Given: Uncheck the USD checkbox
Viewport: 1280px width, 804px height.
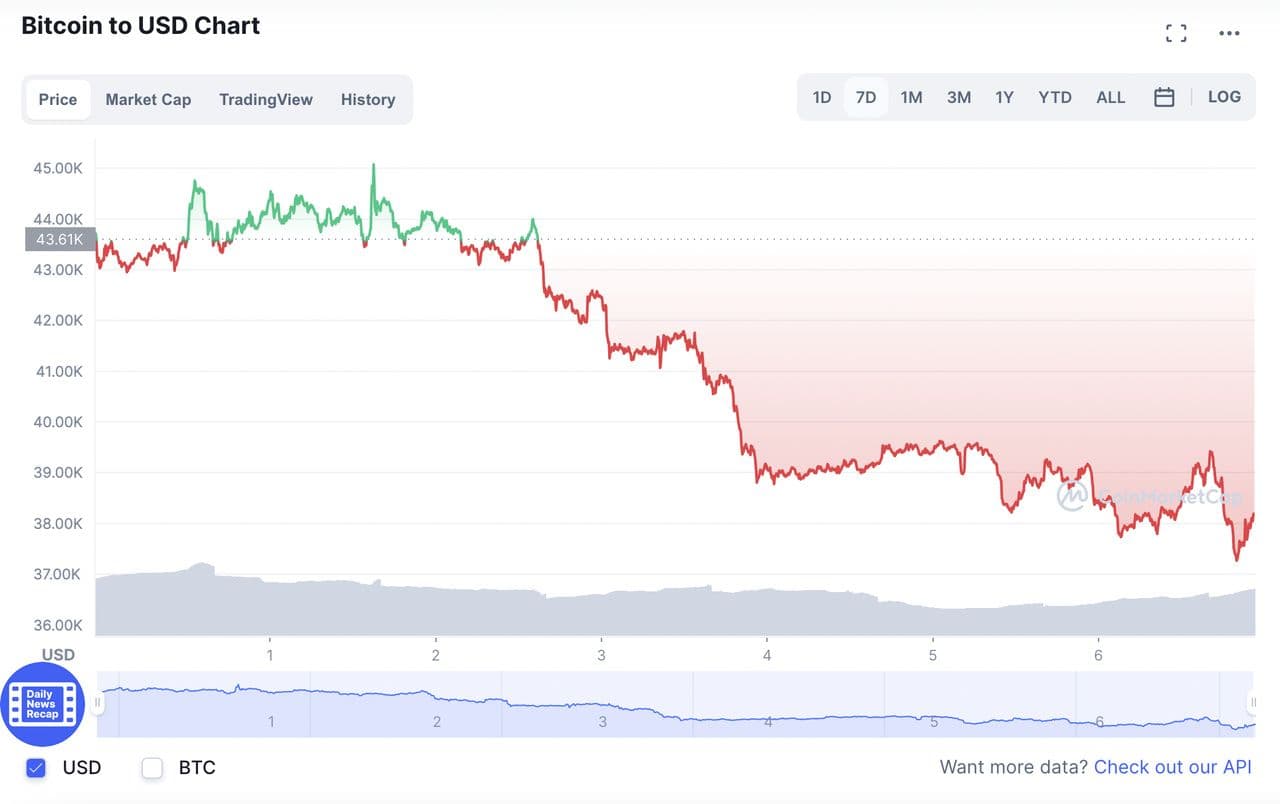Looking at the screenshot, I should pos(36,768).
